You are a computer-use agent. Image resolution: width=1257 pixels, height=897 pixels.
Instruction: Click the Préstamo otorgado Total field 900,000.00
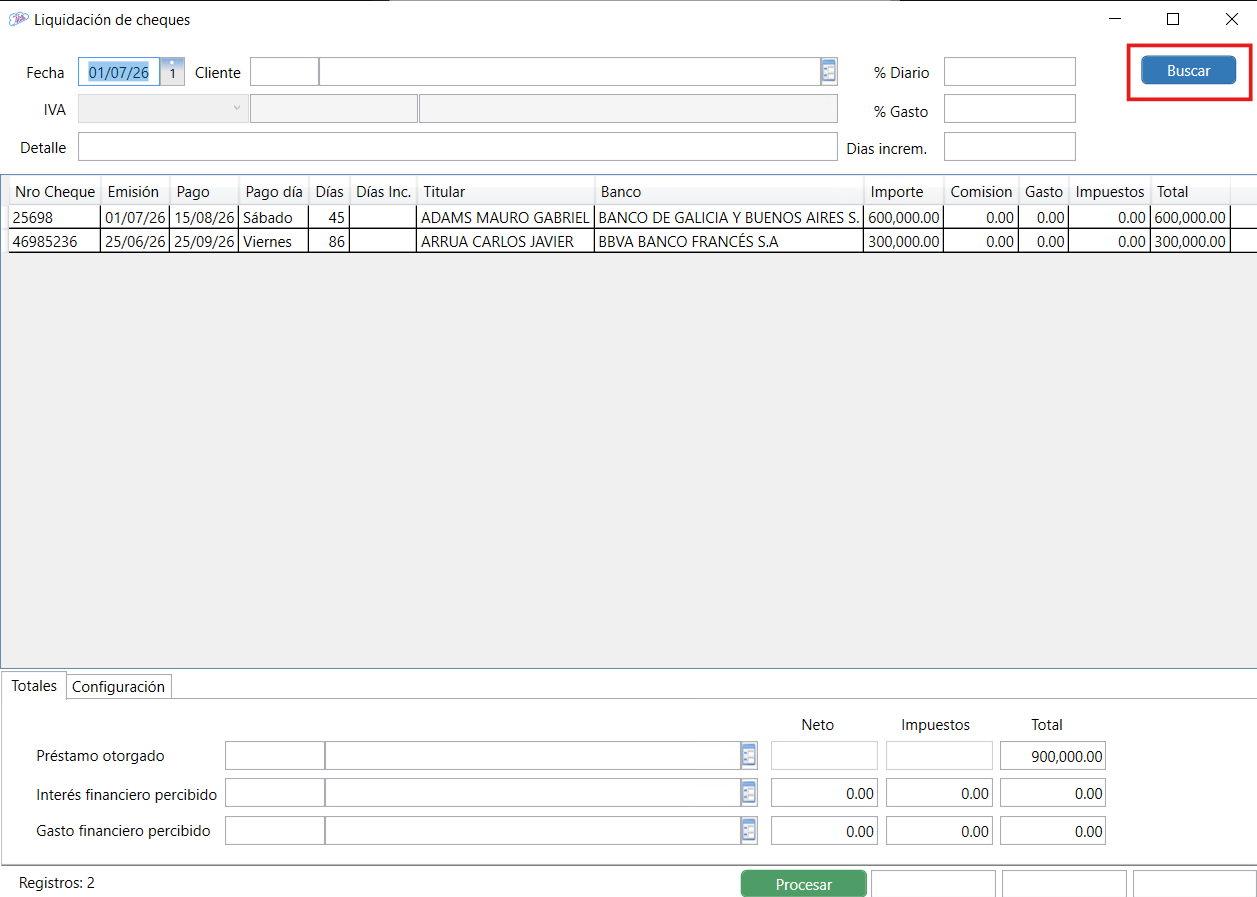coord(1053,756)
